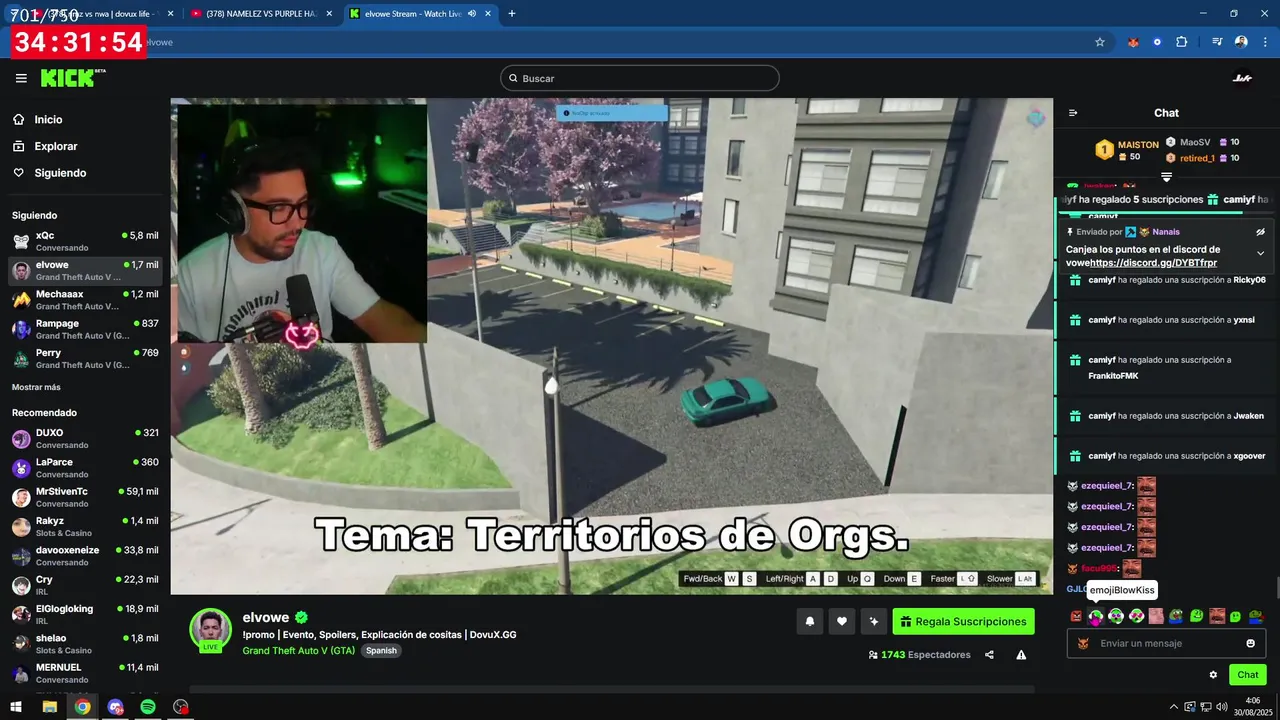Open Chrome extensions puzzle icon
The image size is (1280, 720).
point(1182,42)
